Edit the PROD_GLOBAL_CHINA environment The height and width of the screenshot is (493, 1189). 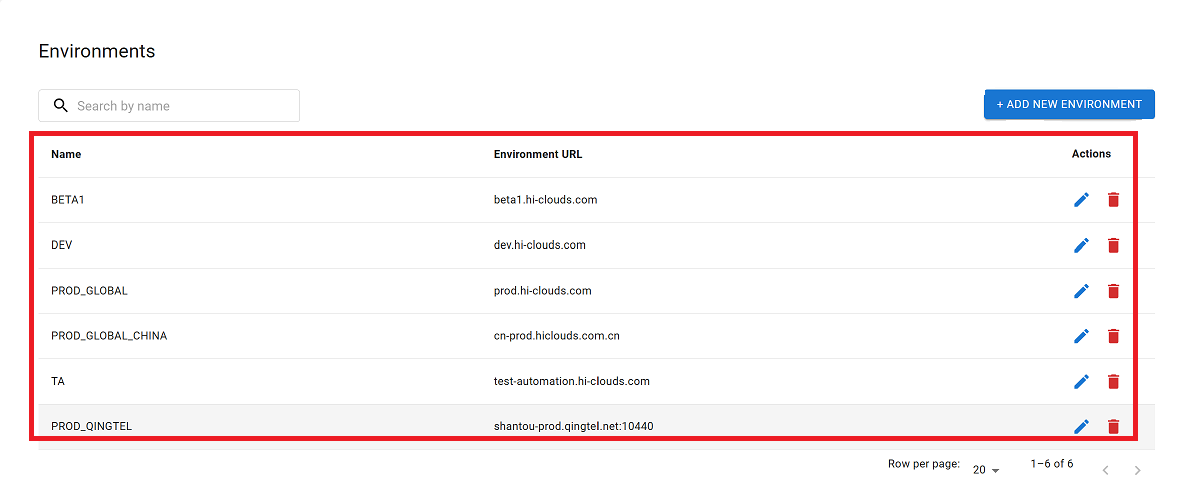1081,336
